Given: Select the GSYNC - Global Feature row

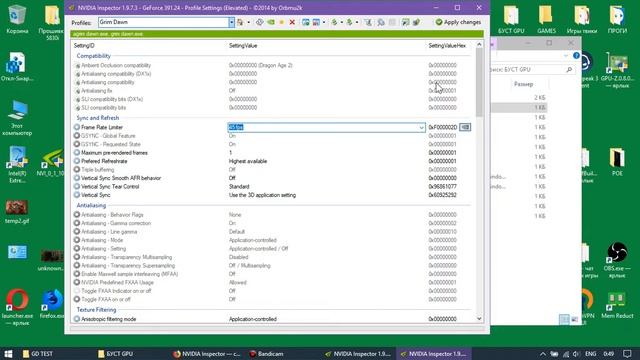Looking at the screenshot, I should point(271,136).
